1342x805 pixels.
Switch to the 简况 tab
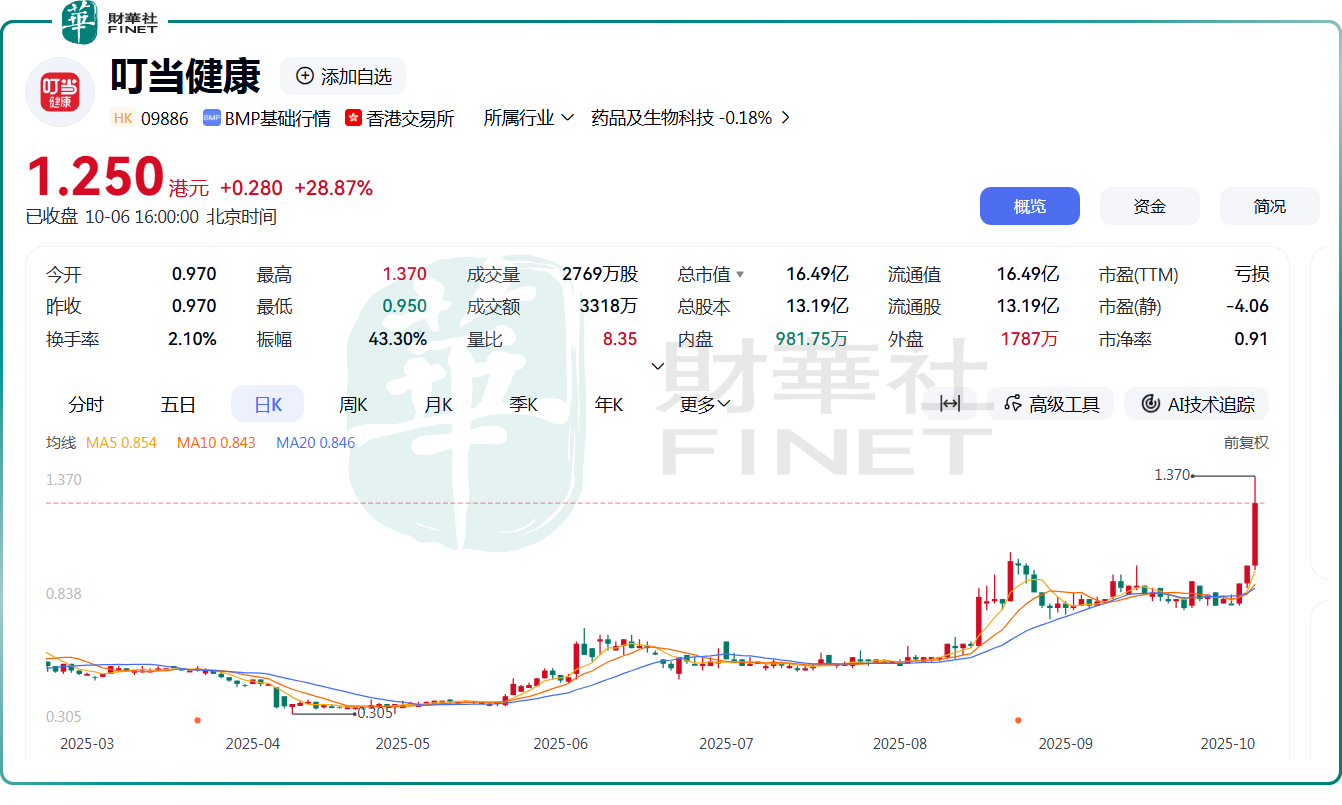[1269, 206]
